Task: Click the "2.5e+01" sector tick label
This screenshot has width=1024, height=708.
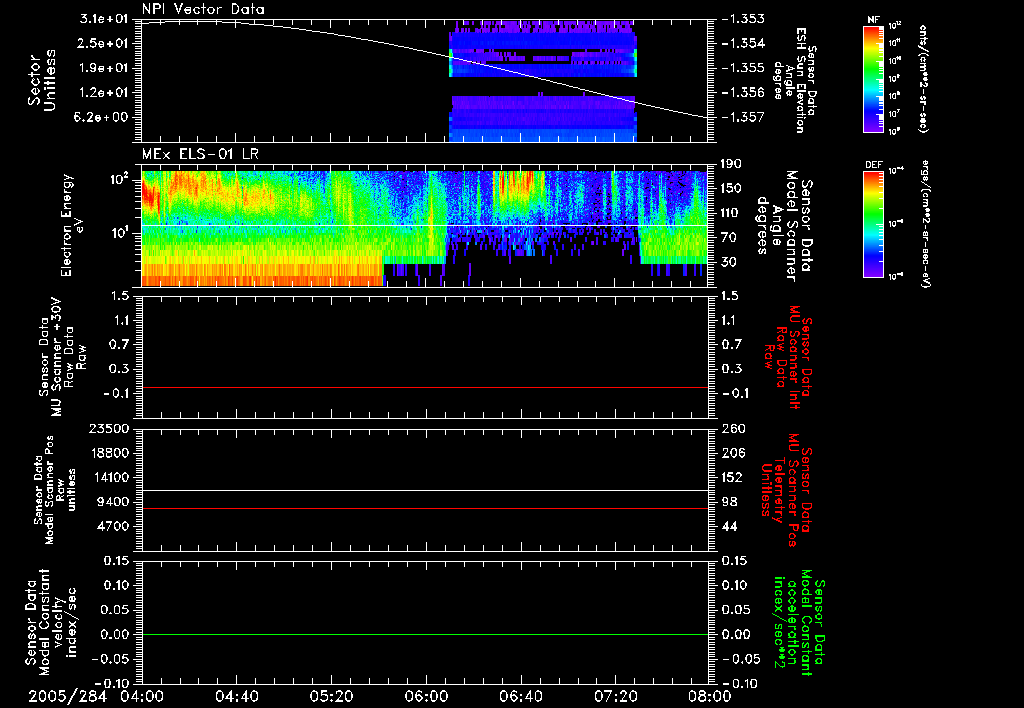Action: (104, 43)
